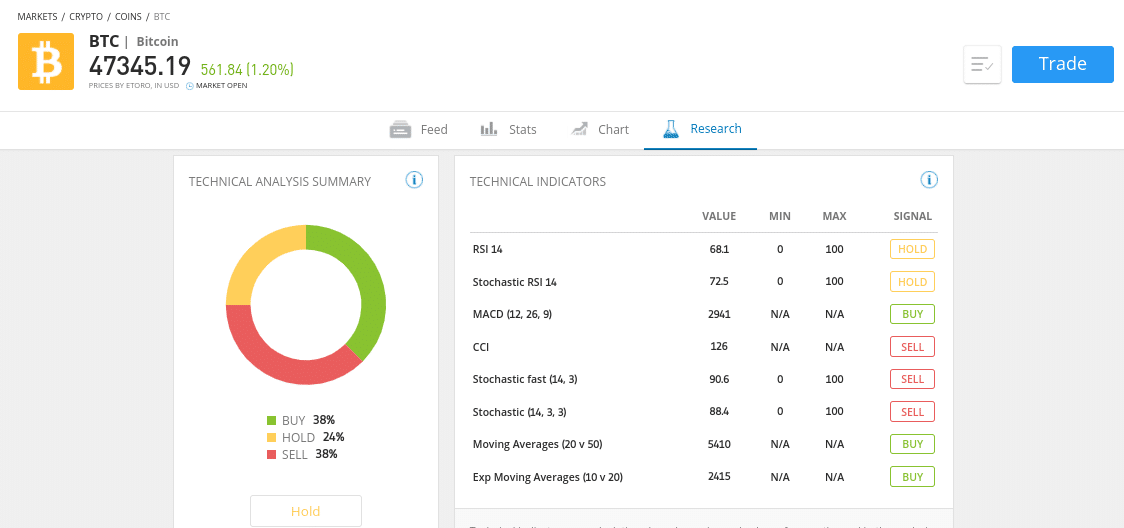Click the TECHNICAL INDICATORS heading

(538, 181)
